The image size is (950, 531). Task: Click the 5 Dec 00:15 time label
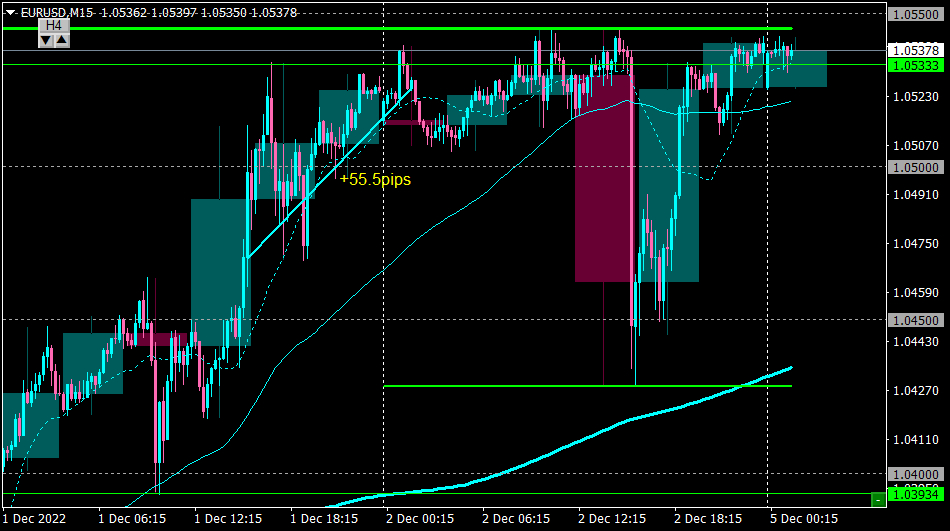coord(804,519)
